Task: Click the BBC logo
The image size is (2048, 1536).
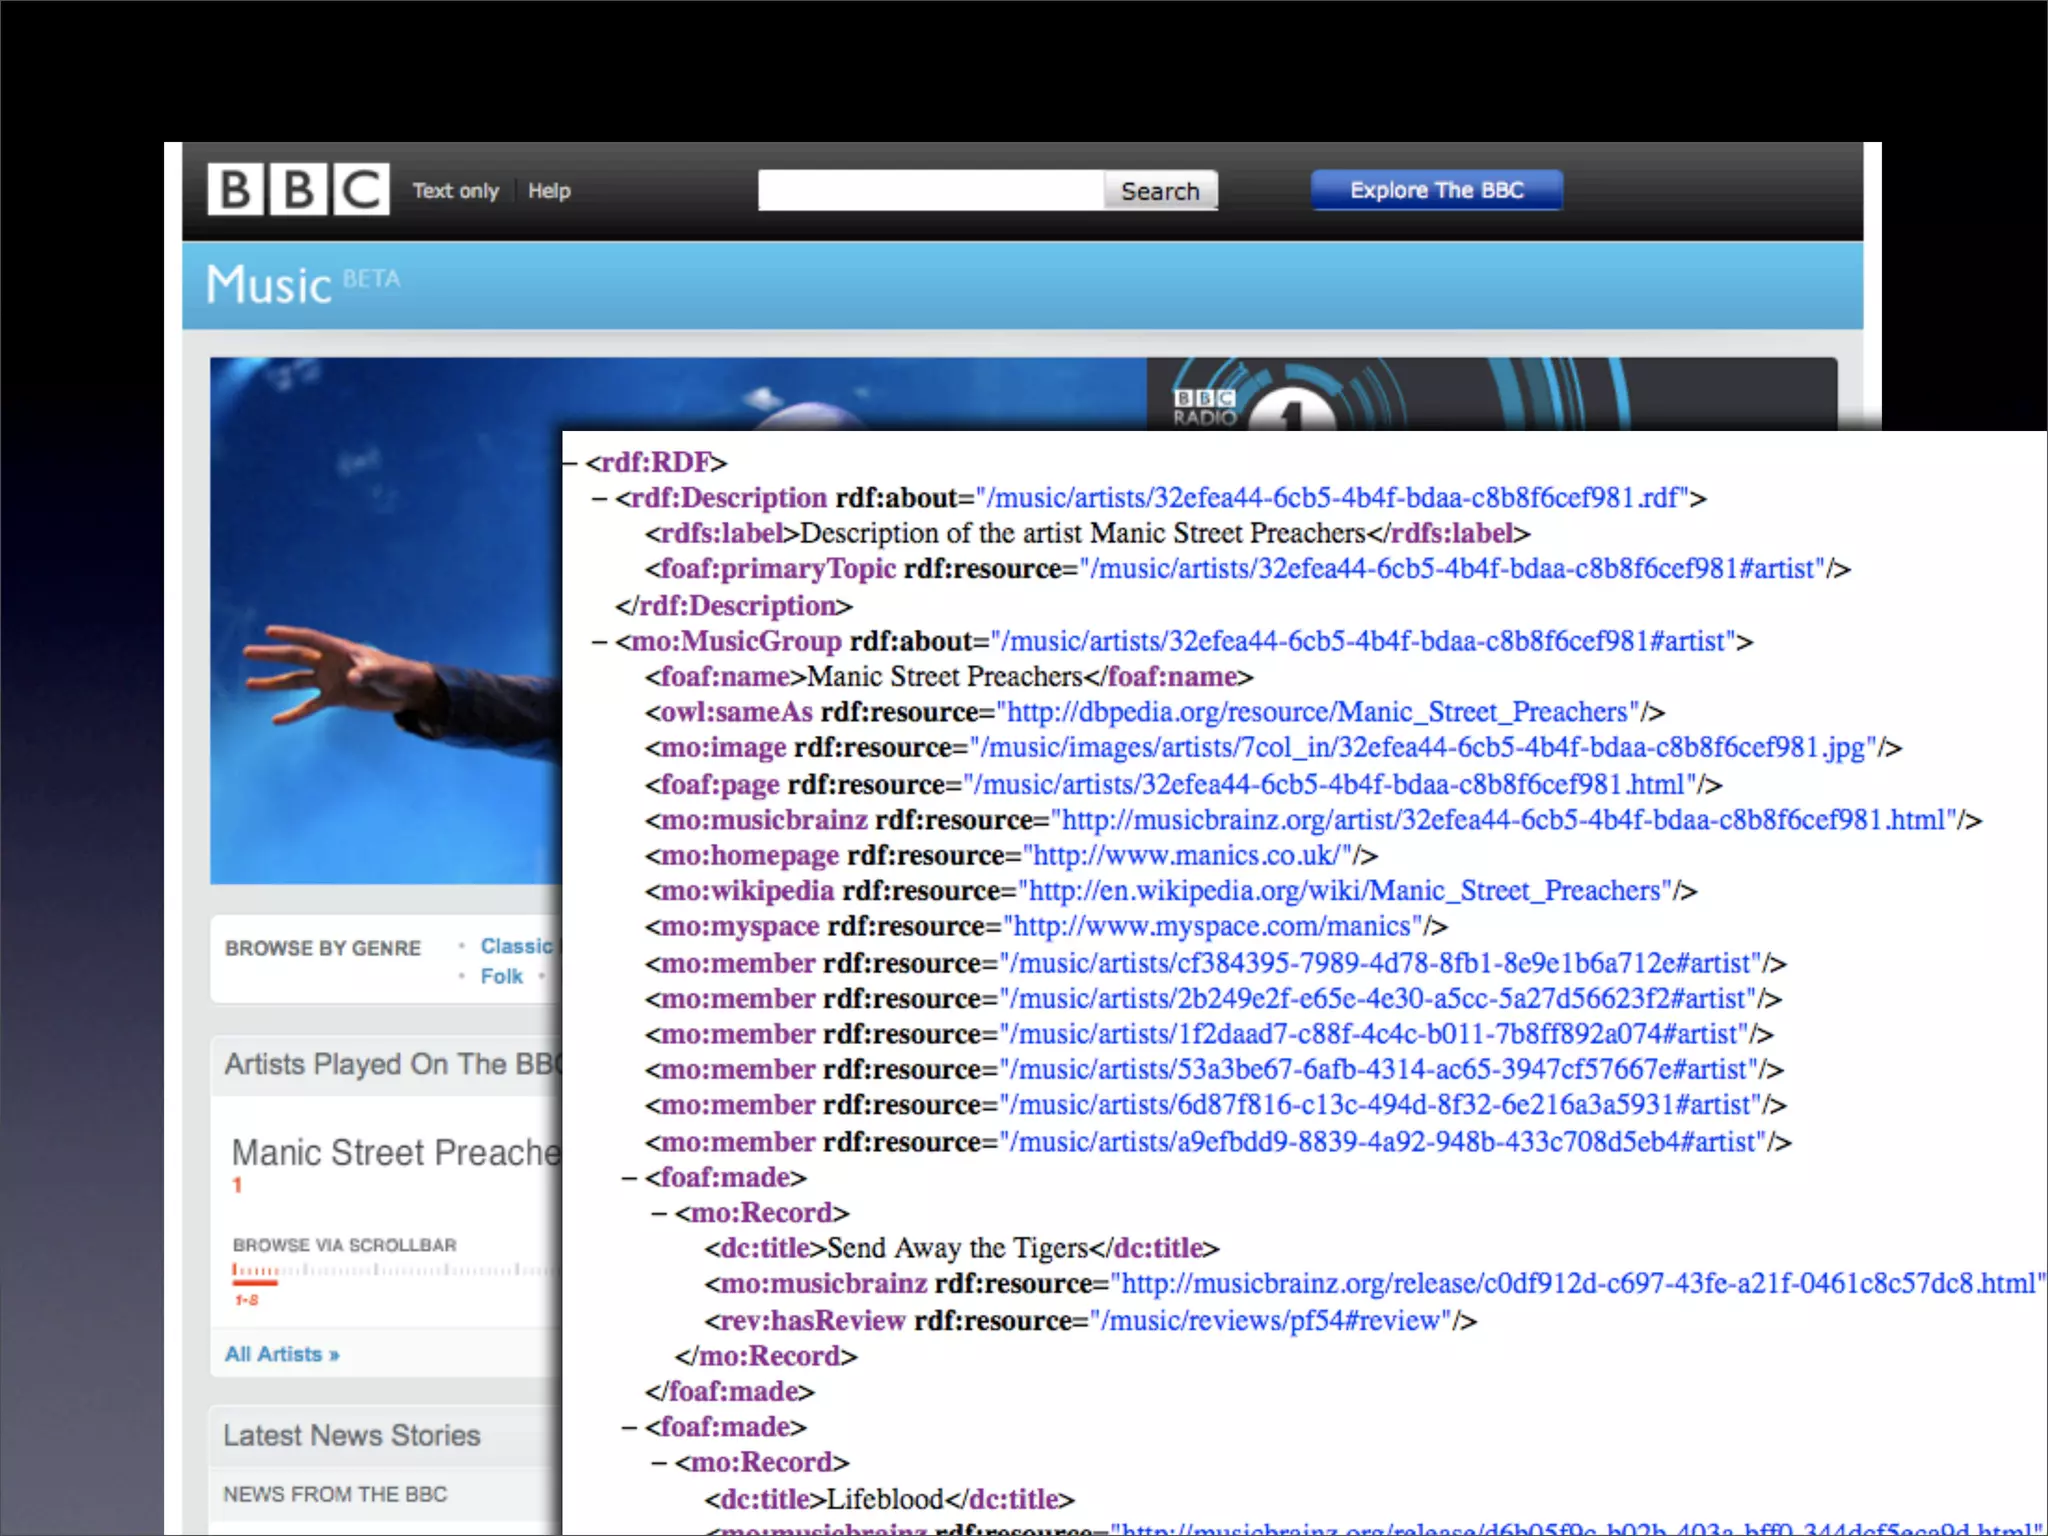Action: (298, 189)
